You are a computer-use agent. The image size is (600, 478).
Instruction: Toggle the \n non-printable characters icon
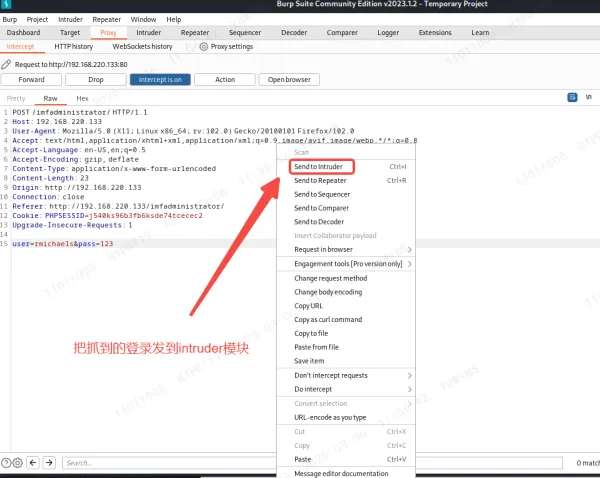point(589,97)
